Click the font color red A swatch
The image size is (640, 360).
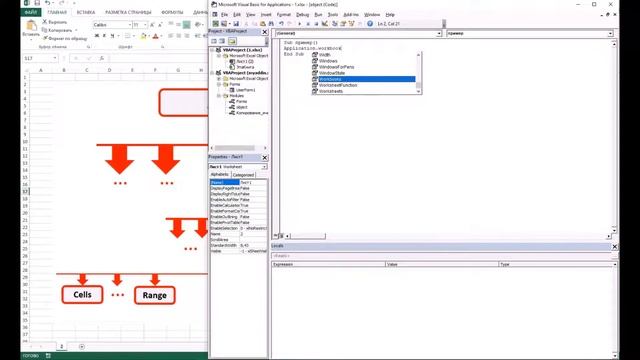tap(156, 36)
